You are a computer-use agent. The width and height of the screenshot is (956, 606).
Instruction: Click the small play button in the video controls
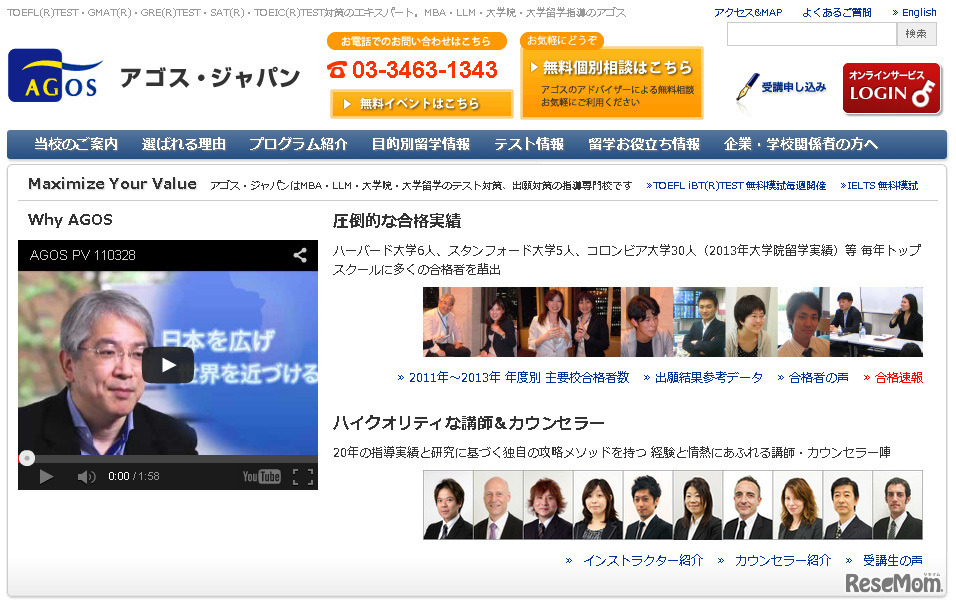tap(46, 476)
